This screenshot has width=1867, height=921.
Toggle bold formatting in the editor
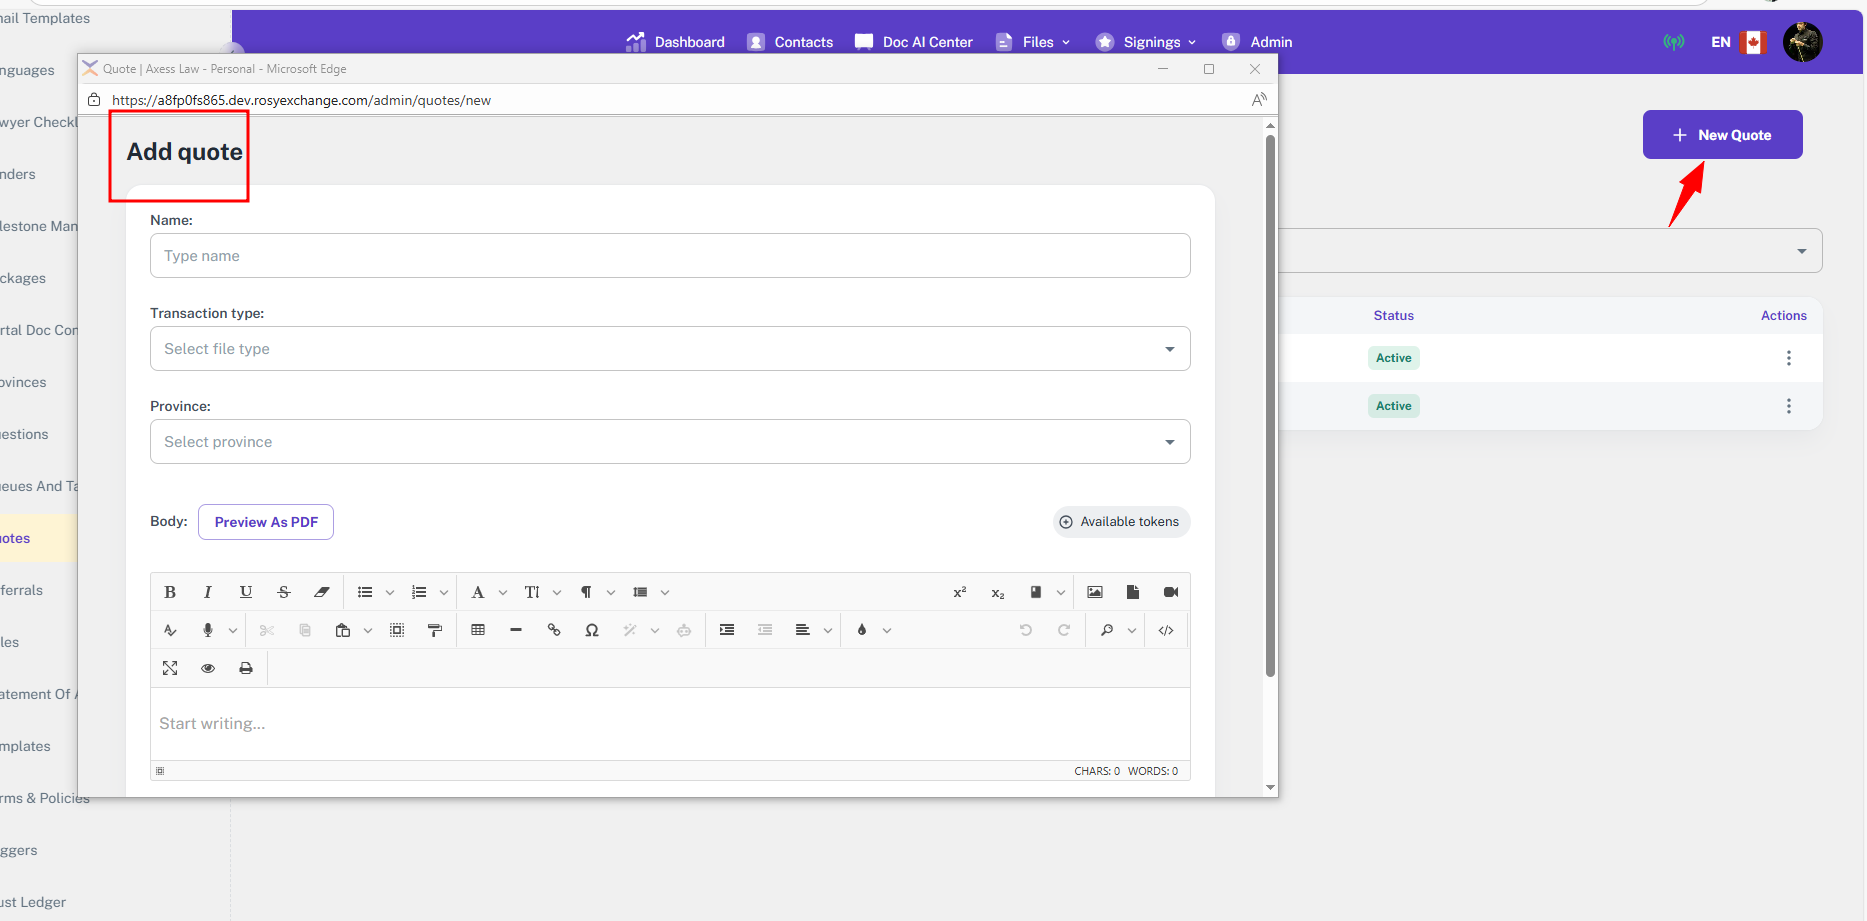point(170,592)
